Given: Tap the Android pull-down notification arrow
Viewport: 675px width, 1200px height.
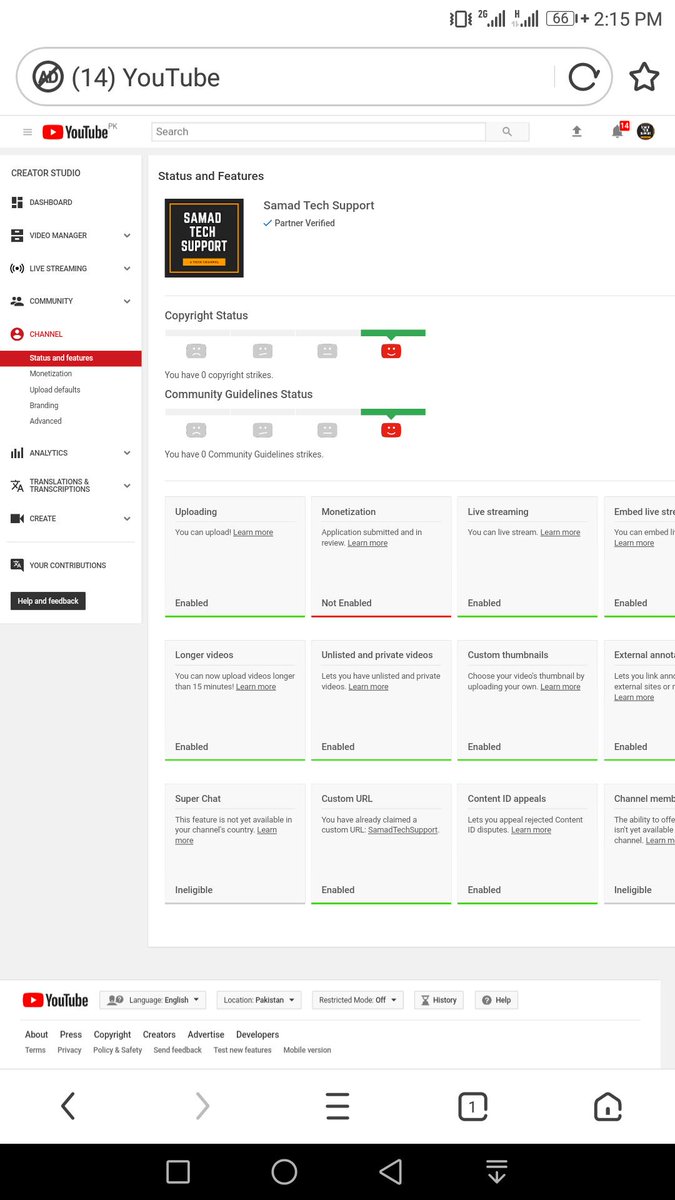Looking at the screenshot, I should click(497, 1172).
